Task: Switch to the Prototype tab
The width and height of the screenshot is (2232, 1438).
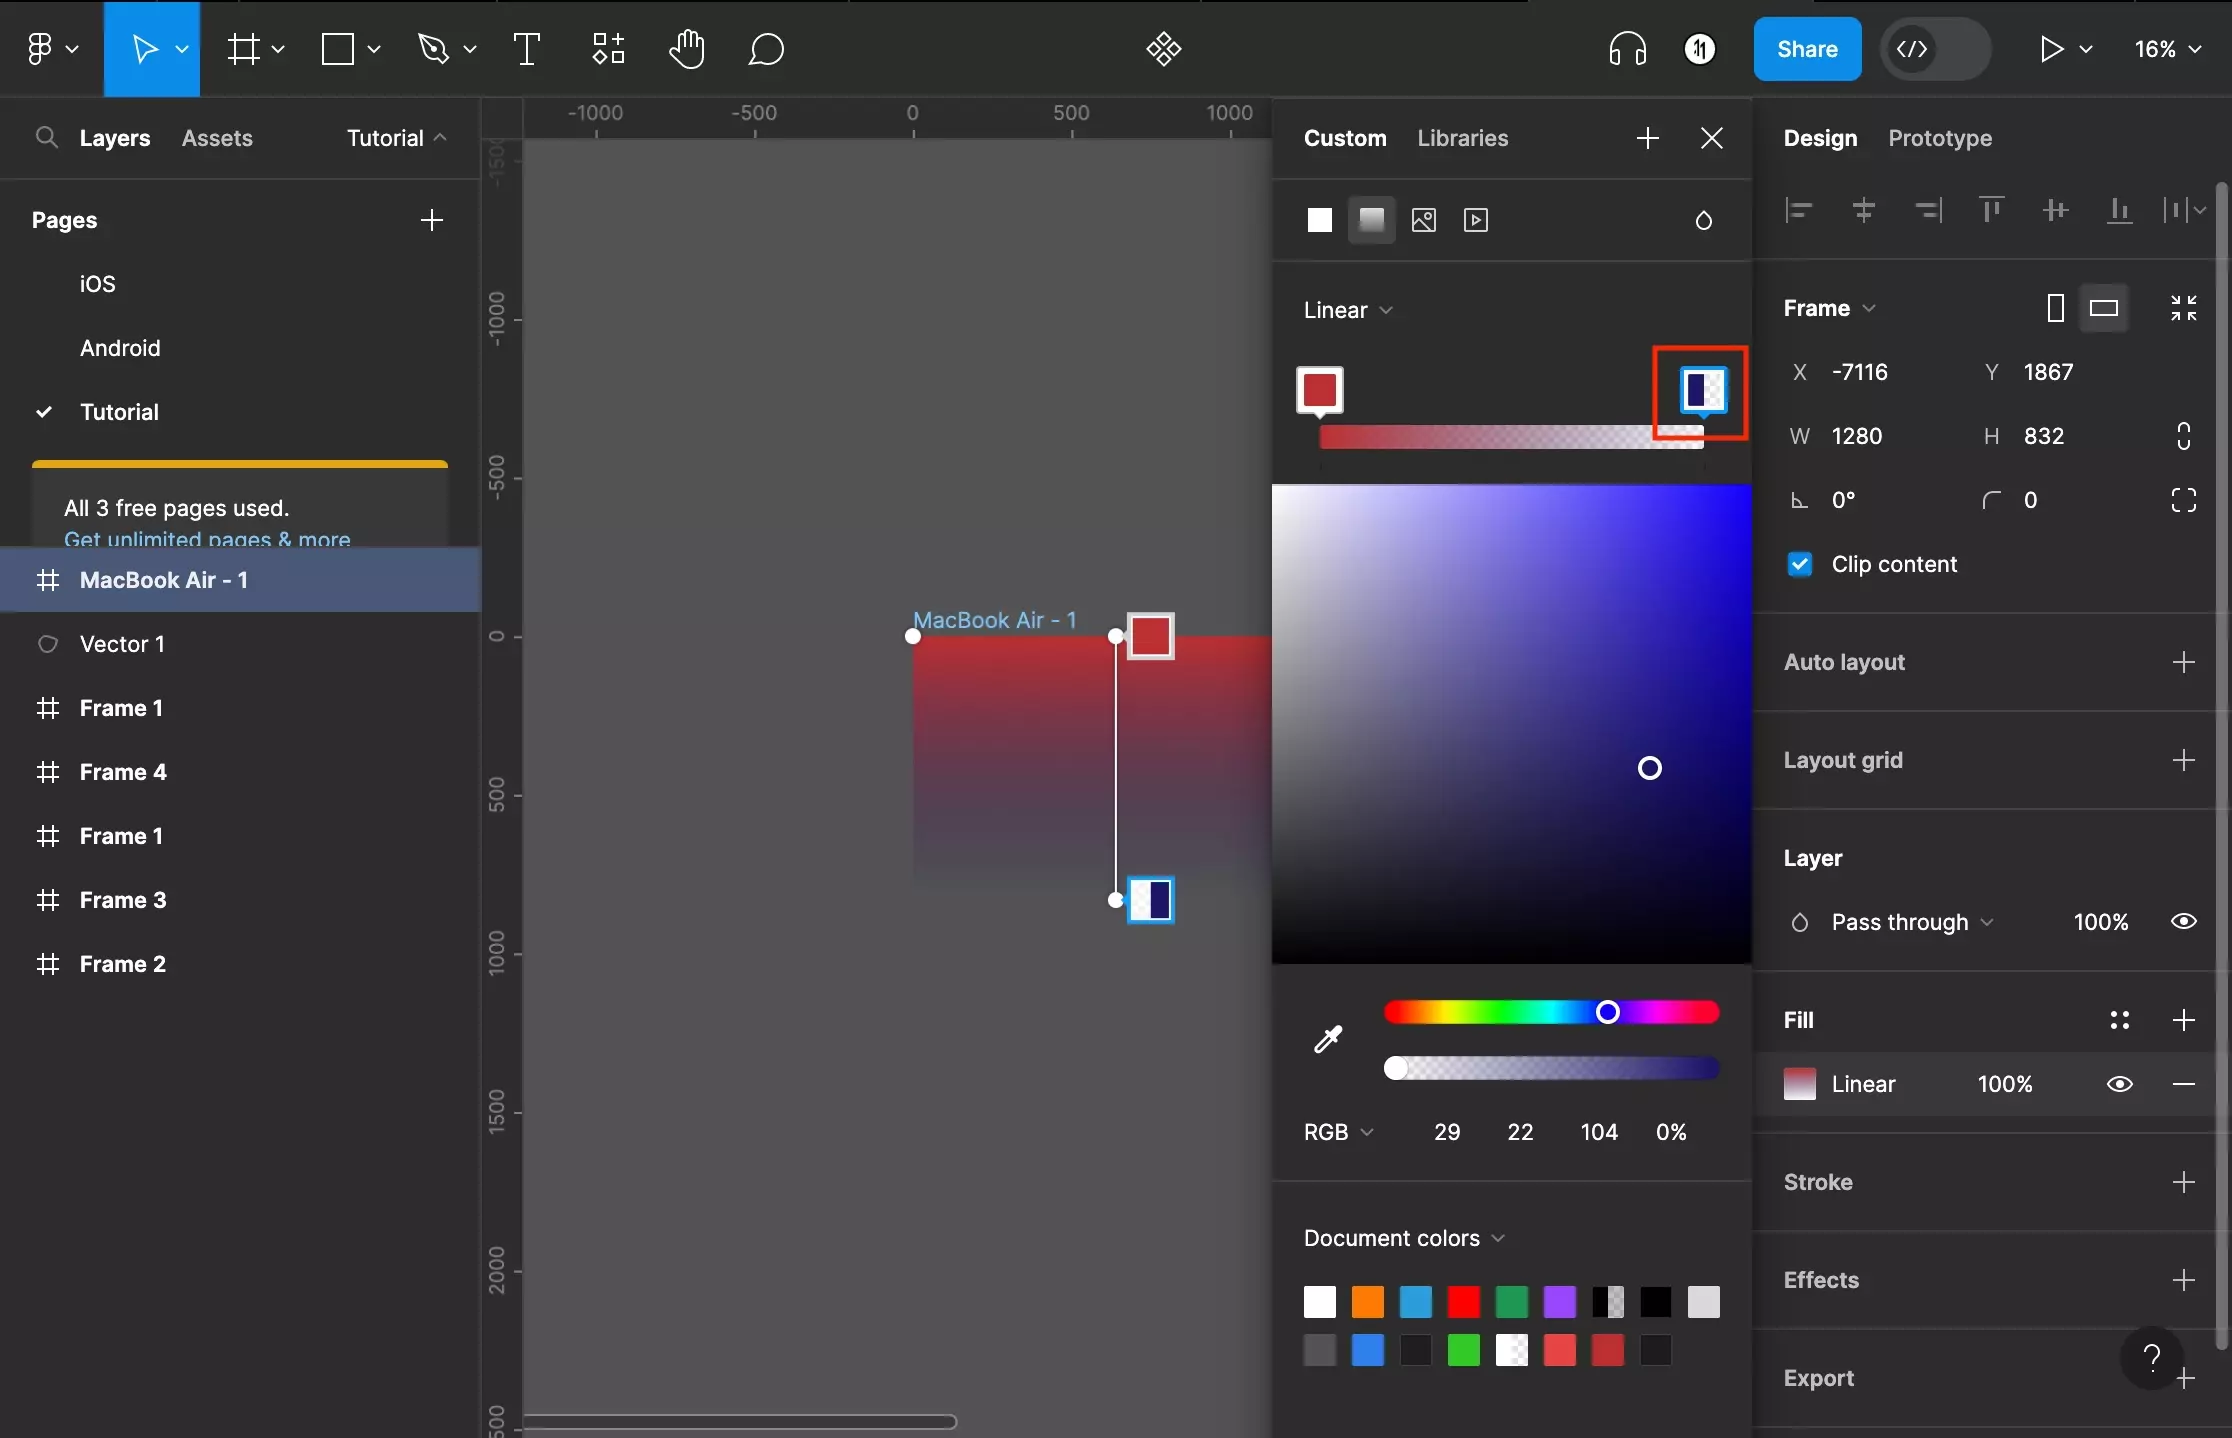Action: (1939, 138)
